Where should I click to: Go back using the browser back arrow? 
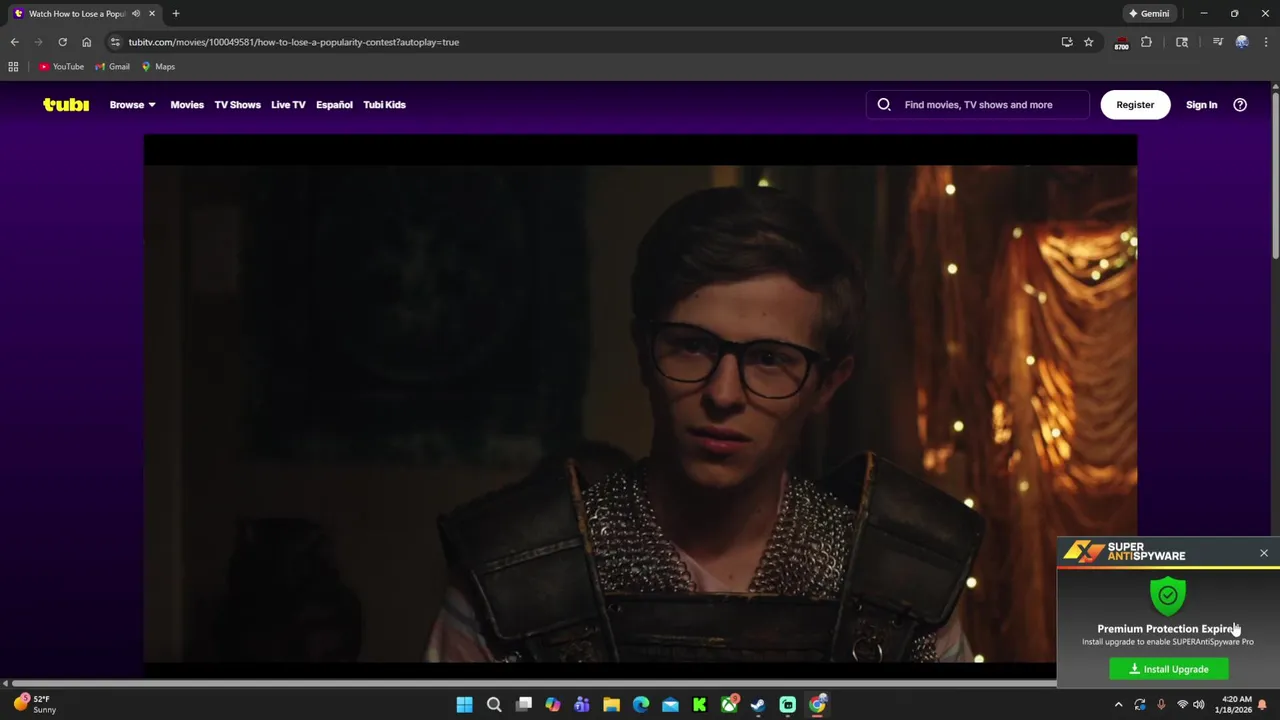pyautogui.click(x=14, y=42)
